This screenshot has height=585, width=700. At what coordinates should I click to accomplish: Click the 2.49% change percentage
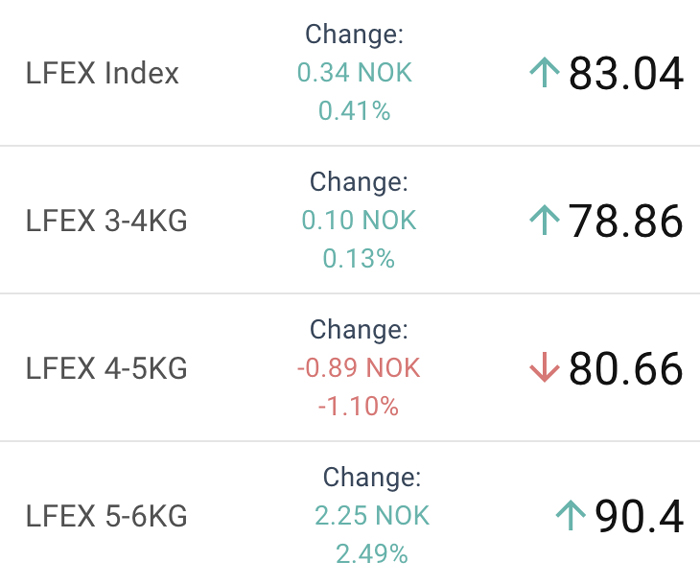372,554
